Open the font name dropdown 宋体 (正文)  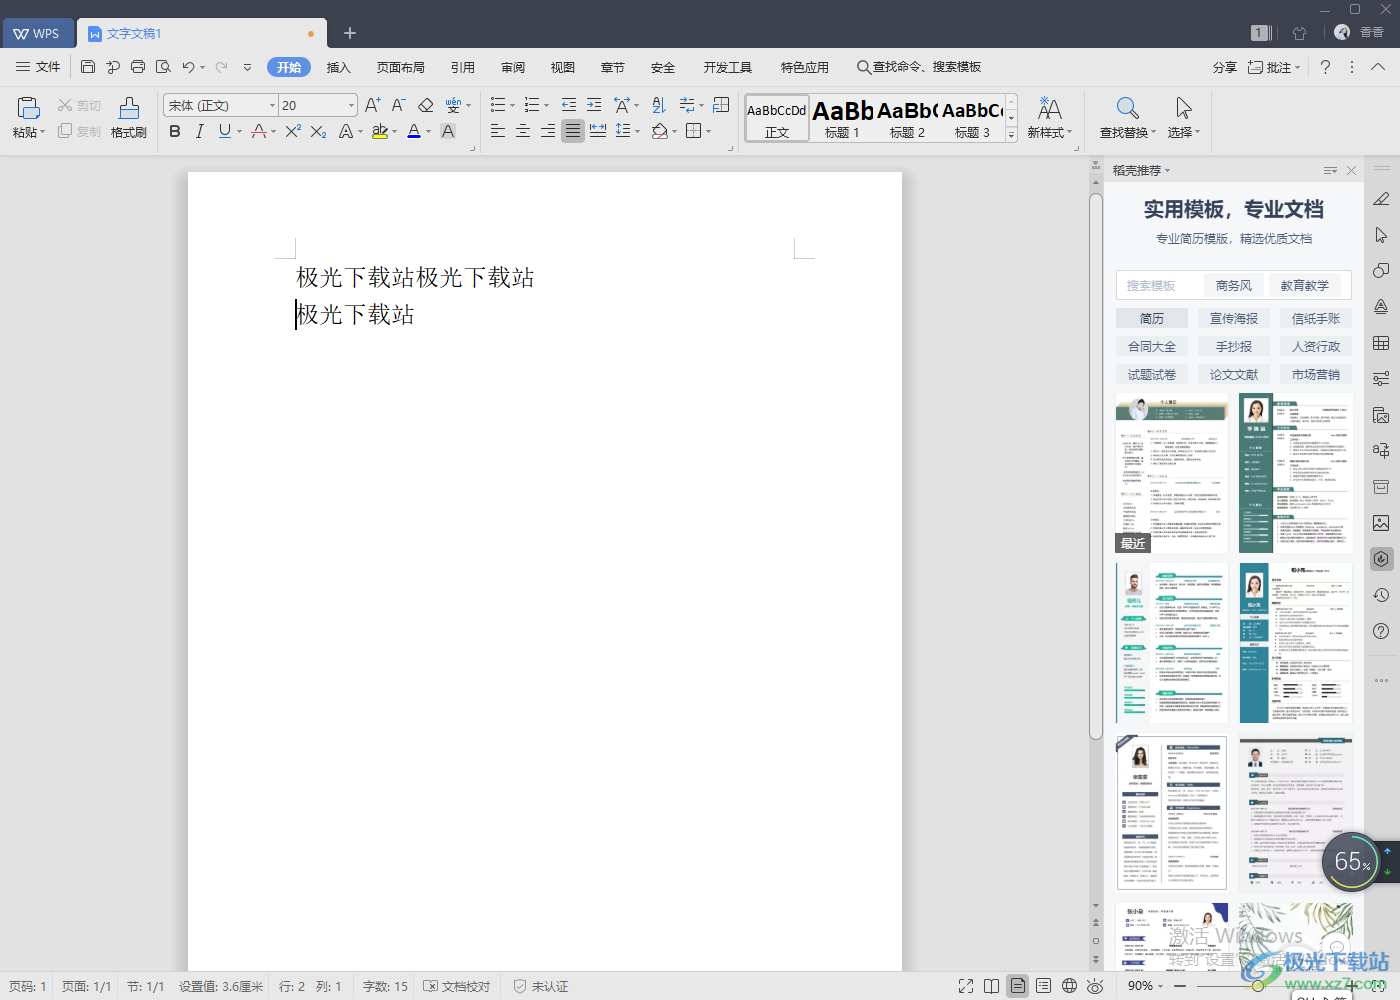pos(272,105)
